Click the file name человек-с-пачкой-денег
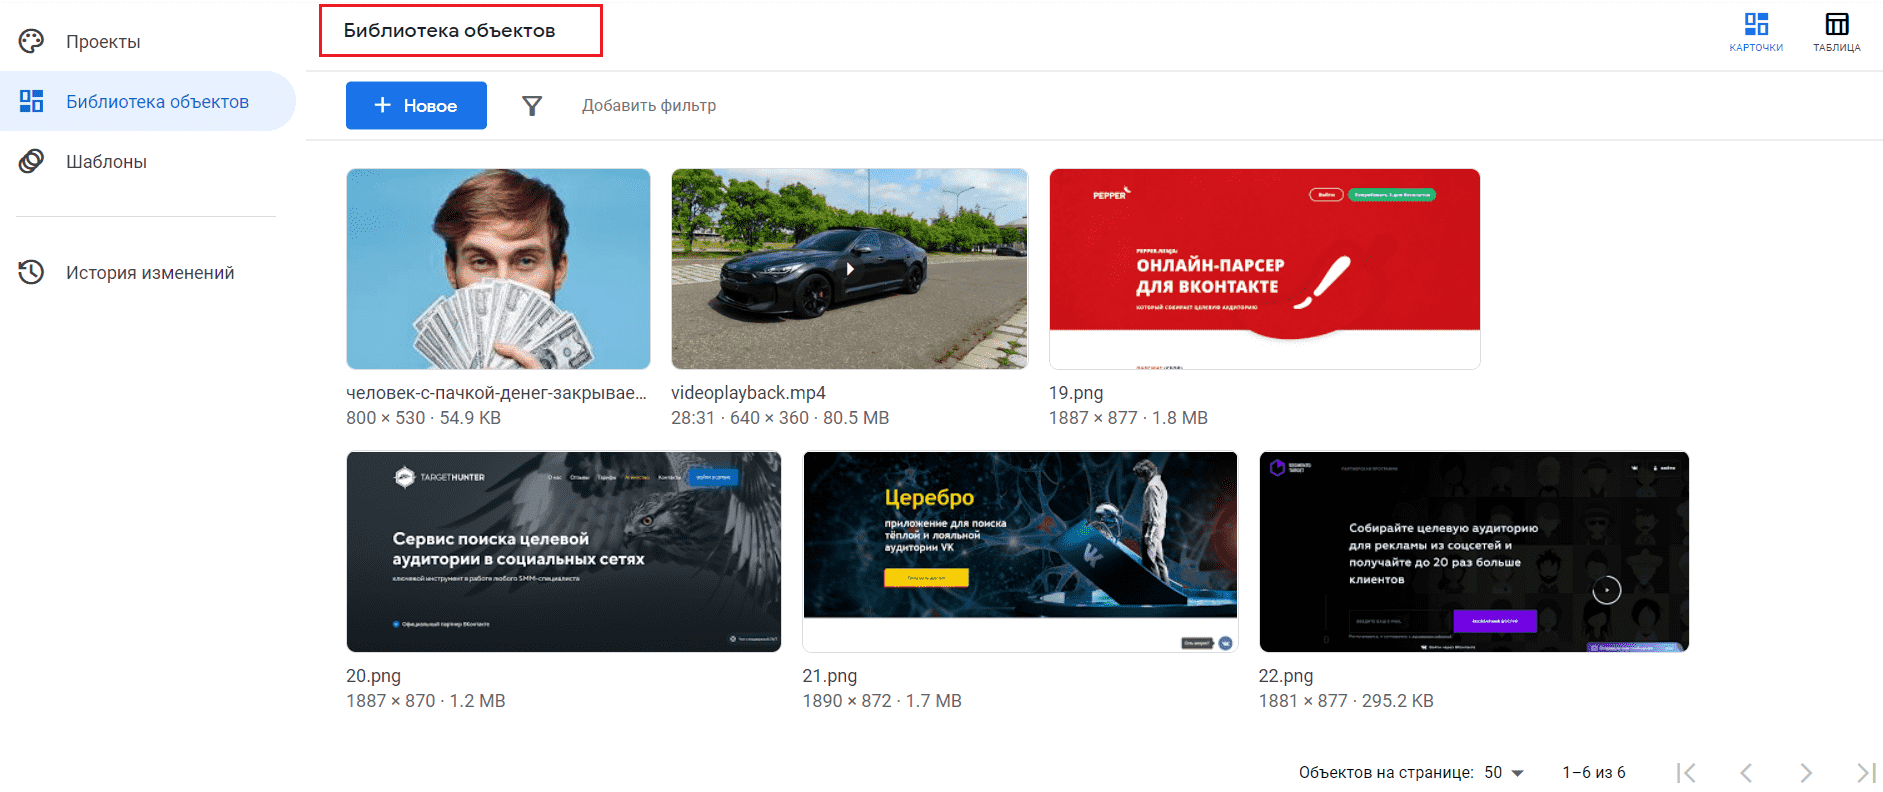Screen dimensions: 1883x792 click(496, 393)
